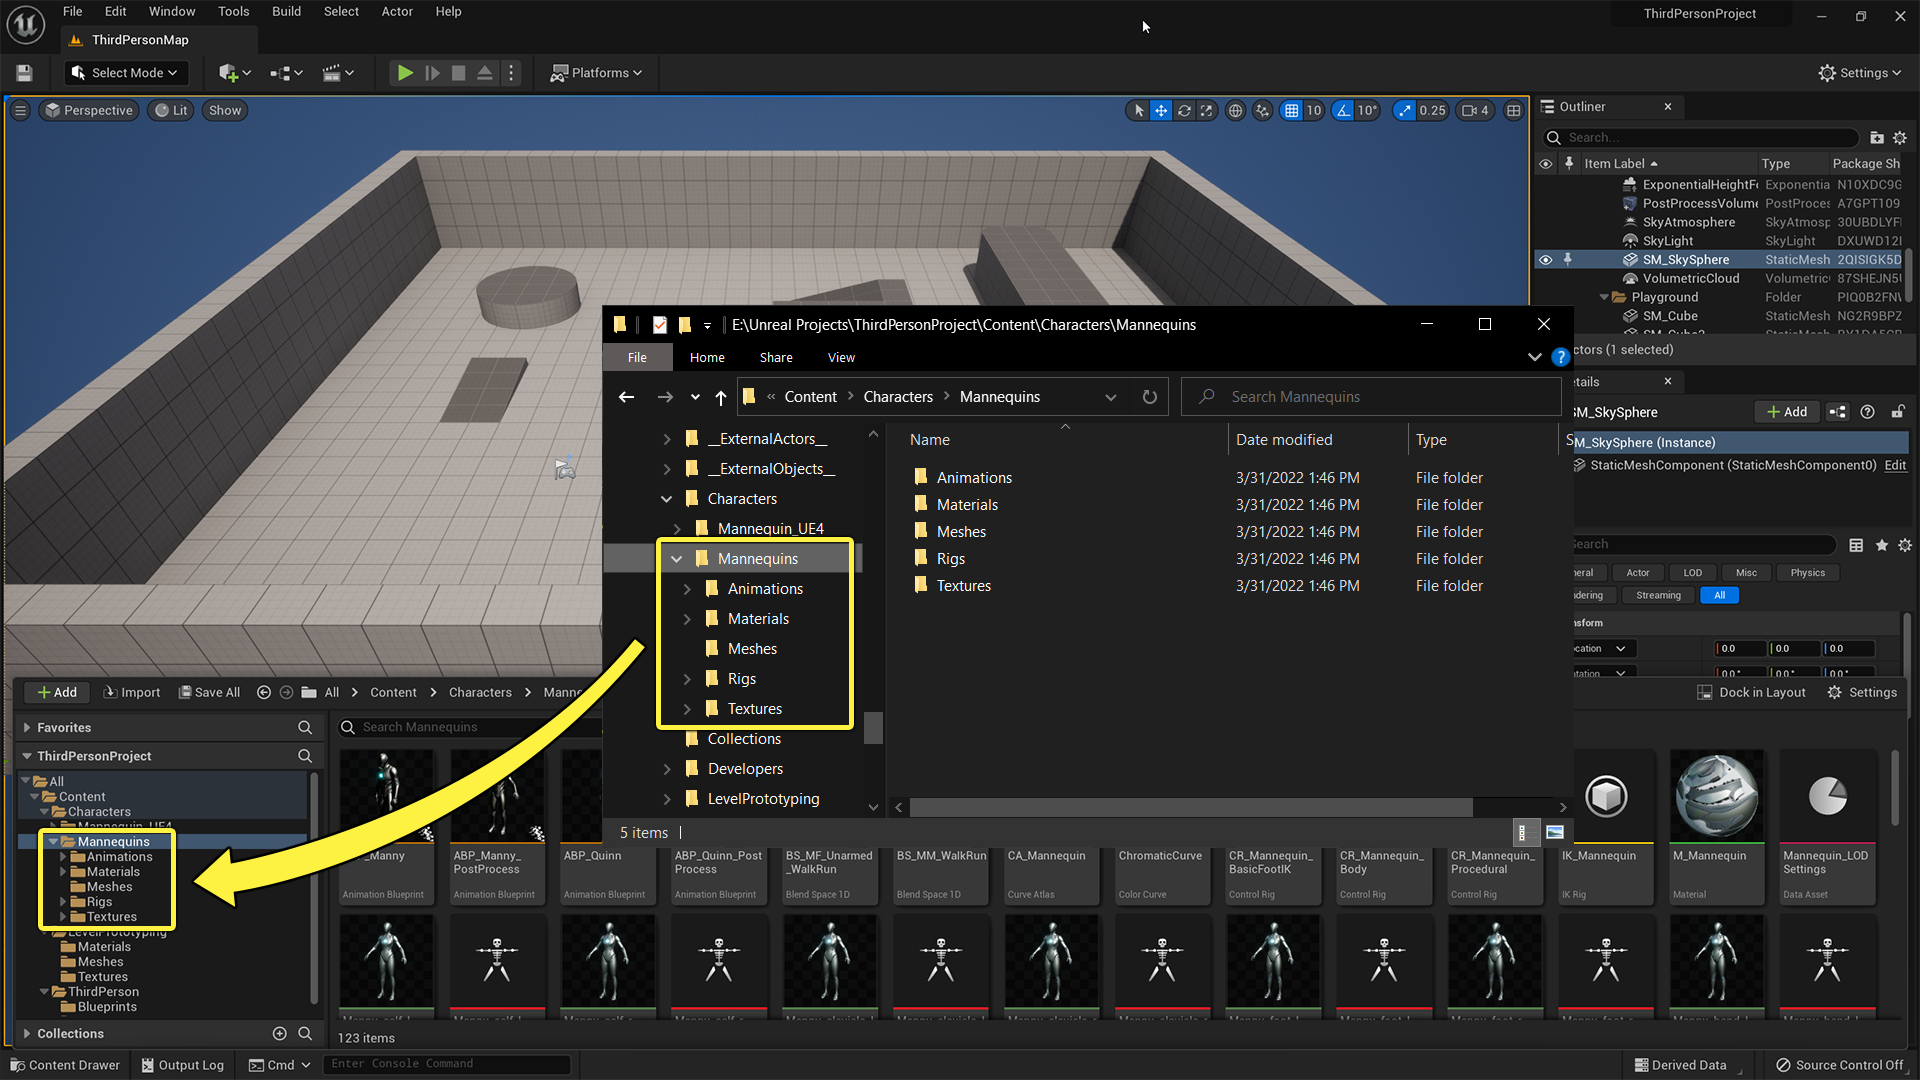Click the green Play button in toolbar
1920x1080 pixels.
(404, 73)
